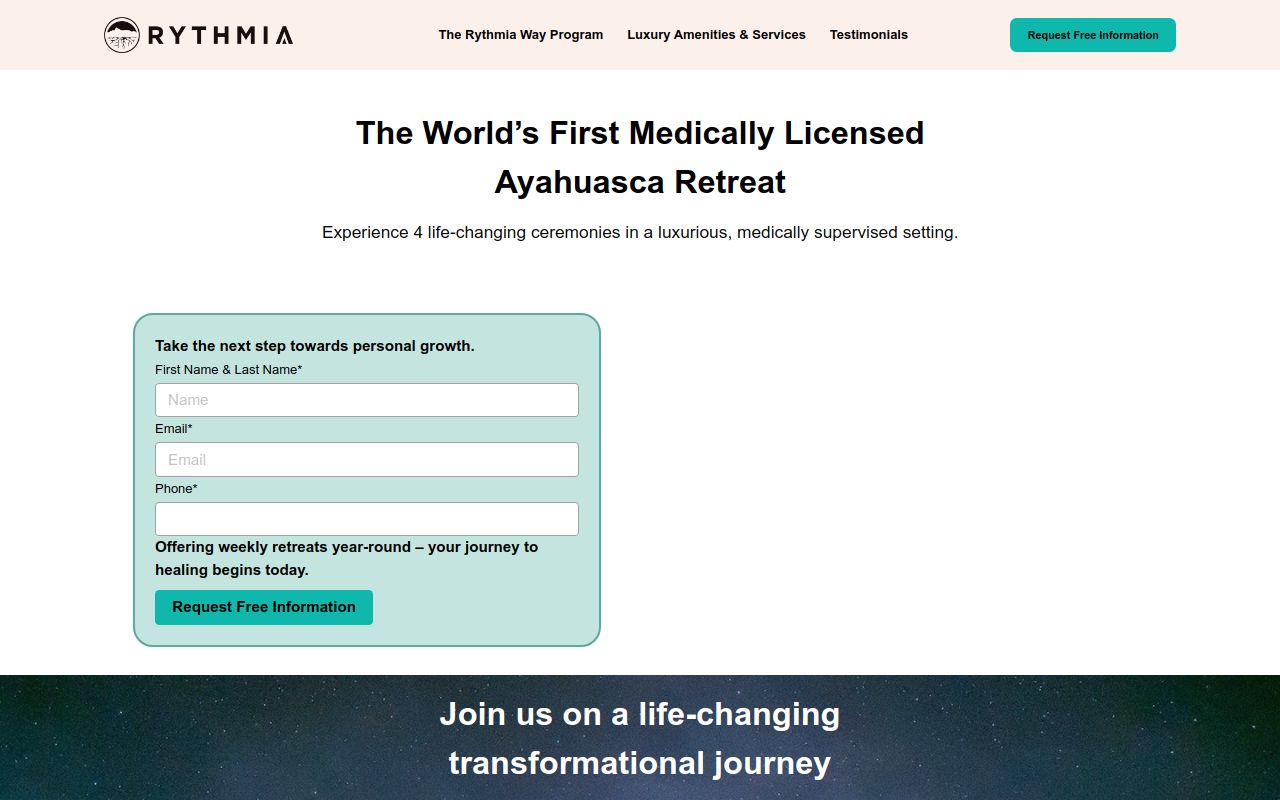This screenshot has width=1280, height=800.
Task: Click the Rythmia tree logo icon
Action: pos(122,35)
